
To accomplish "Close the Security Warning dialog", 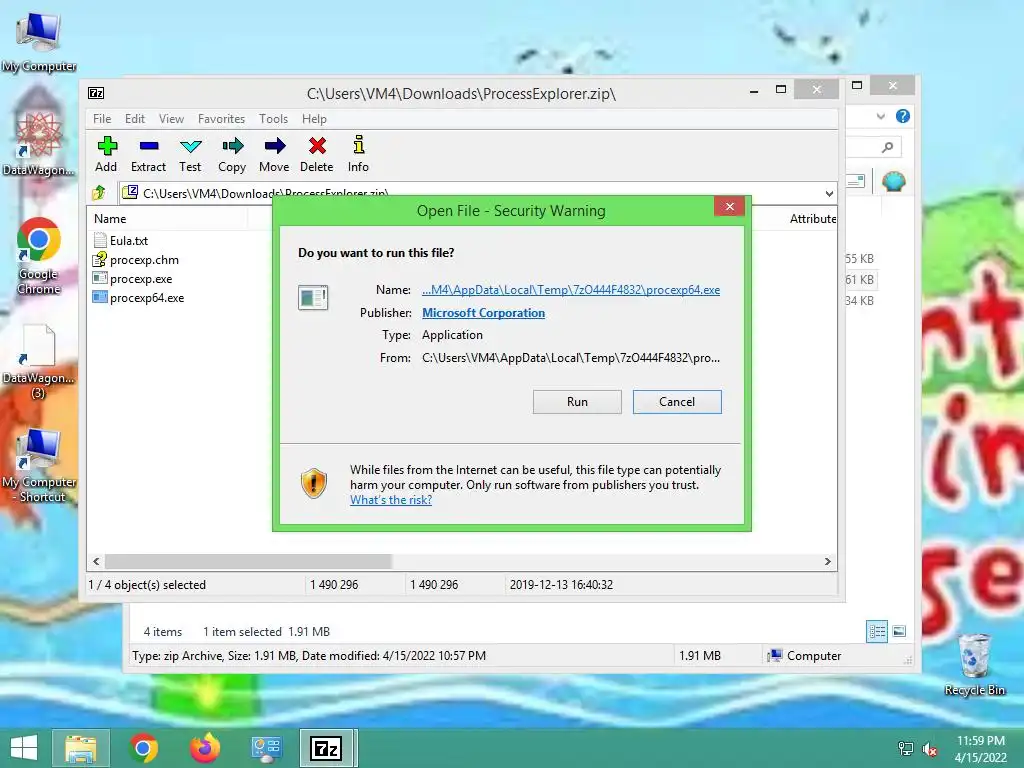I will click(x=729, y=207).
